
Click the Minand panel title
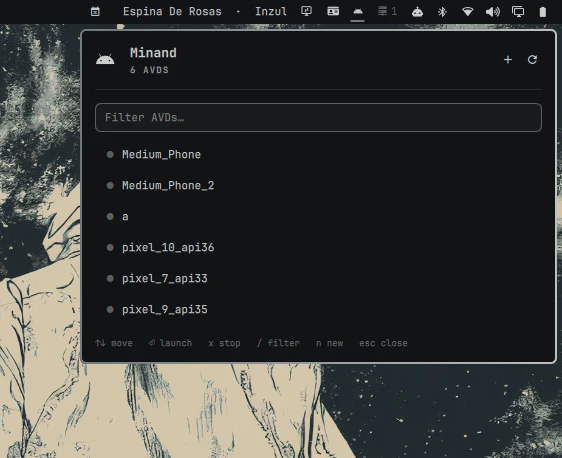153,53
